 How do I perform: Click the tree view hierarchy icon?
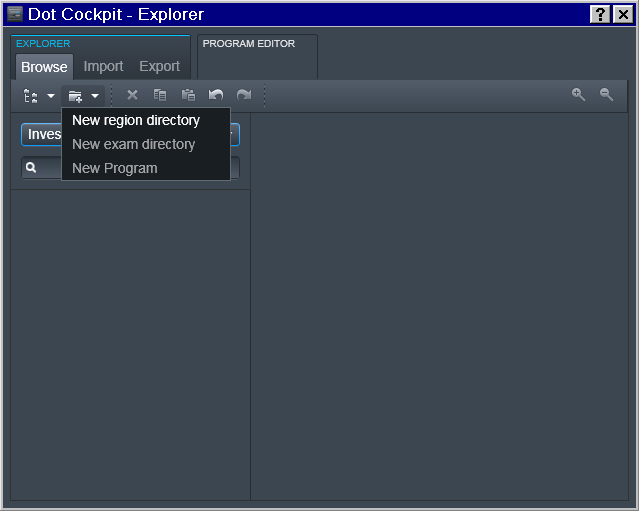coord(31,96)
